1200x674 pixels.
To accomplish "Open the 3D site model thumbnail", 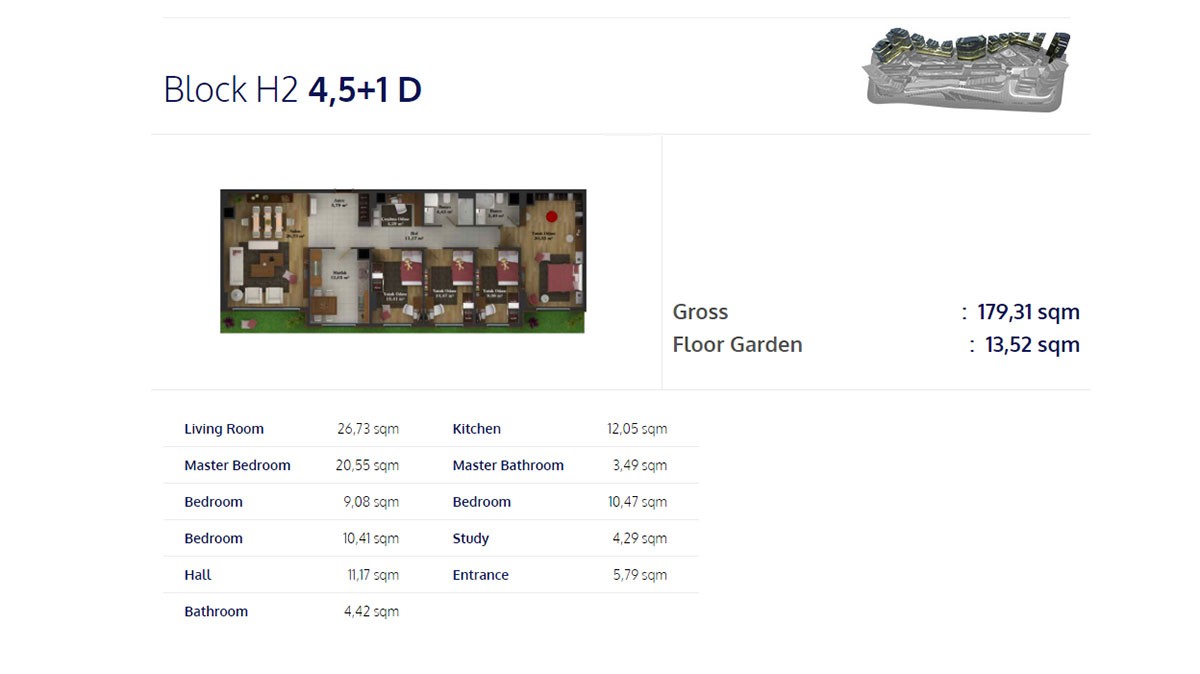I will point(967,70).
